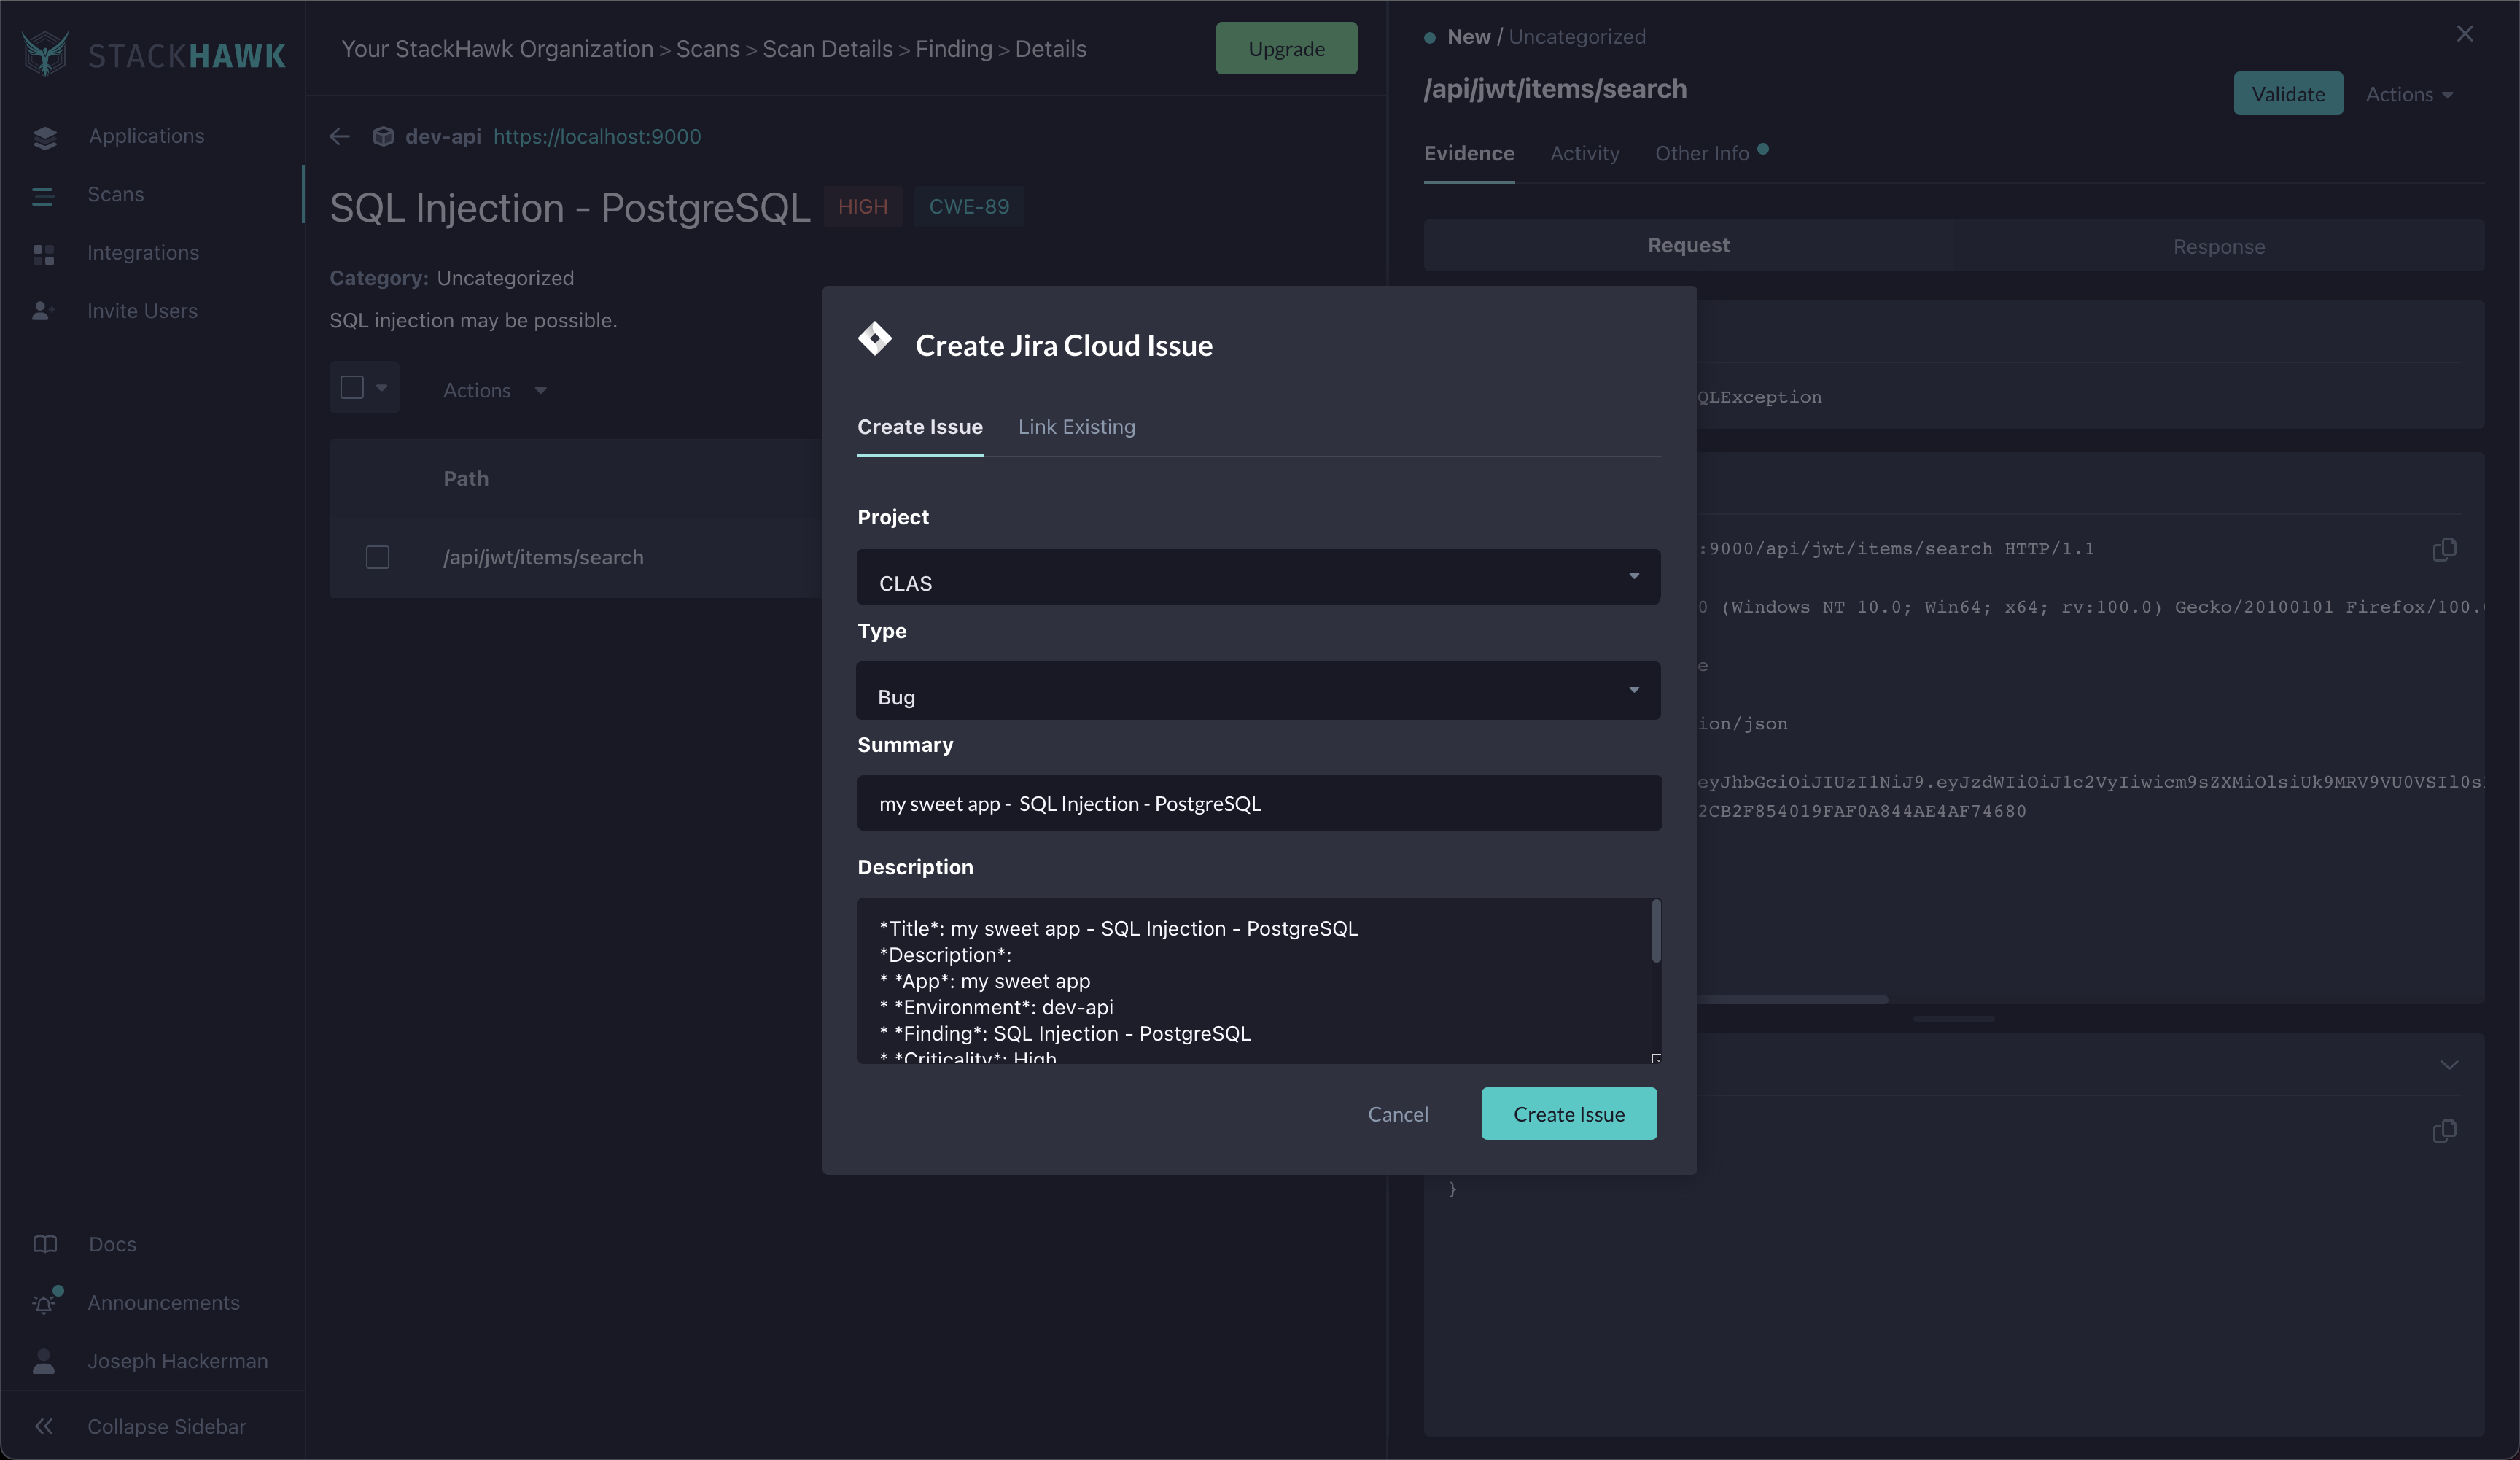Open the Activity tab
This screenshot has width=2520, height=1460.
(1584, 153)
